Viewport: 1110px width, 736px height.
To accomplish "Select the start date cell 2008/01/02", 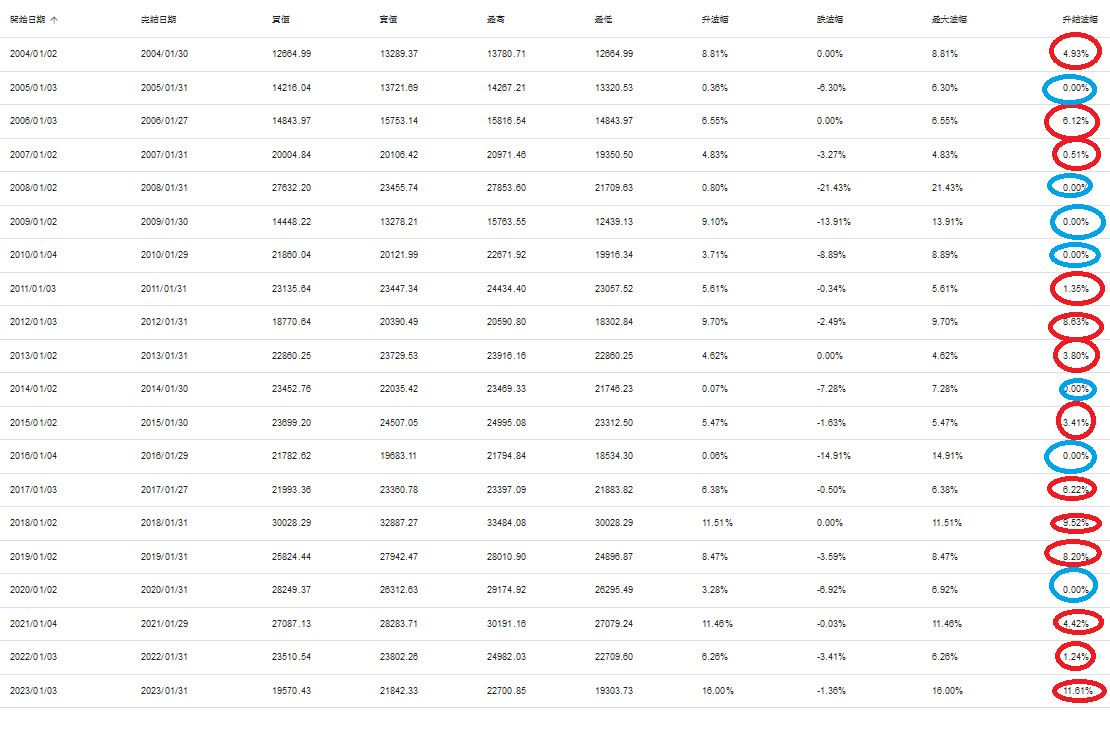I will (x=34, y=188).
